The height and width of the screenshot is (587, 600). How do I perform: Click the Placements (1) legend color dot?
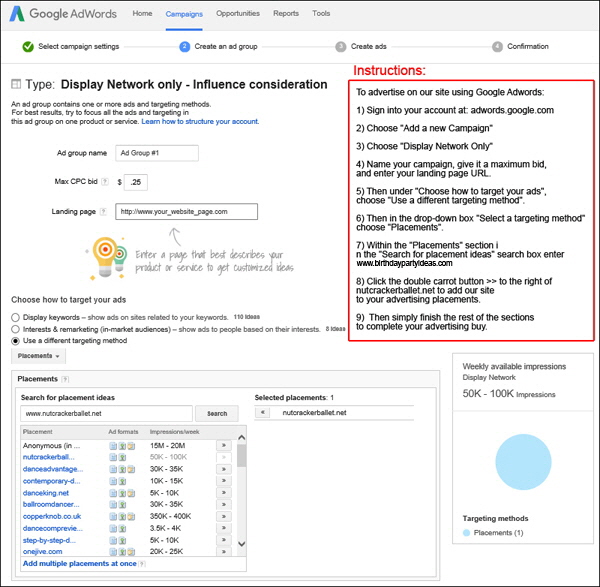(x=466, y=533)
